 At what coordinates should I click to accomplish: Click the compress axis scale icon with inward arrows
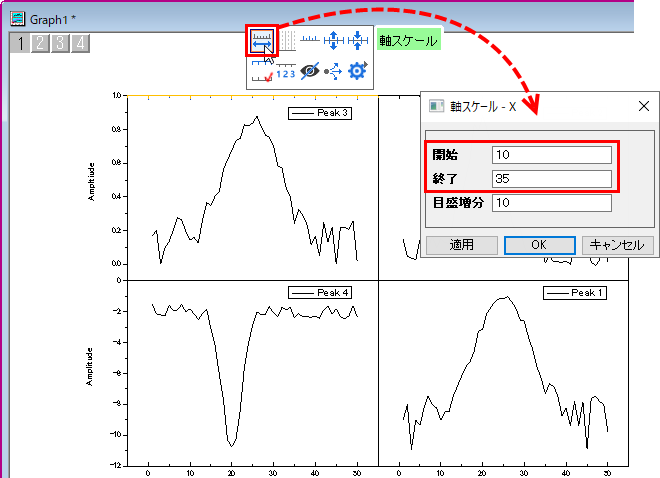[x=358, y=40]
